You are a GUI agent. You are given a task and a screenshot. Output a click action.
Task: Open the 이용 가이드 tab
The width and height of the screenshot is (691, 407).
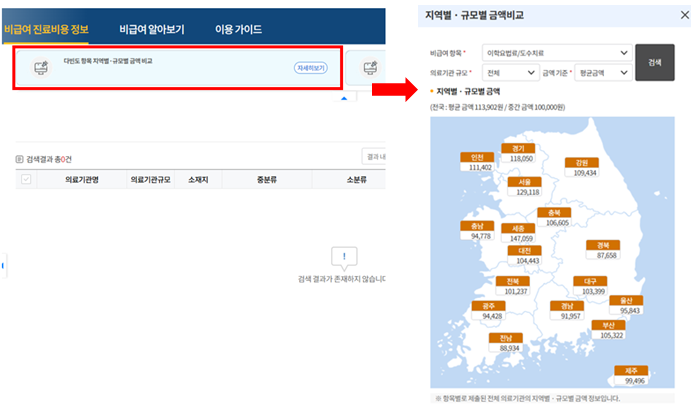(x=238, y=30)
